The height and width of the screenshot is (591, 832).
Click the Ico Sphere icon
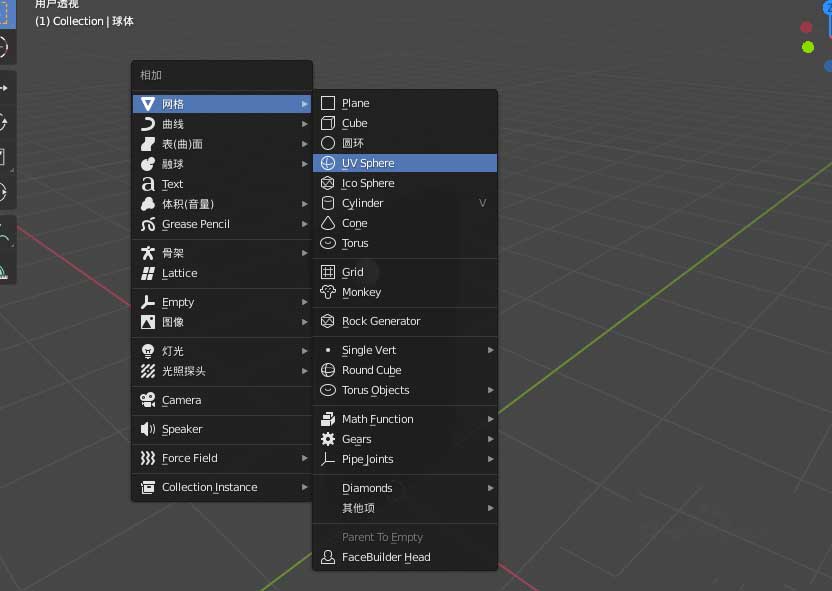tap(328, 183)
